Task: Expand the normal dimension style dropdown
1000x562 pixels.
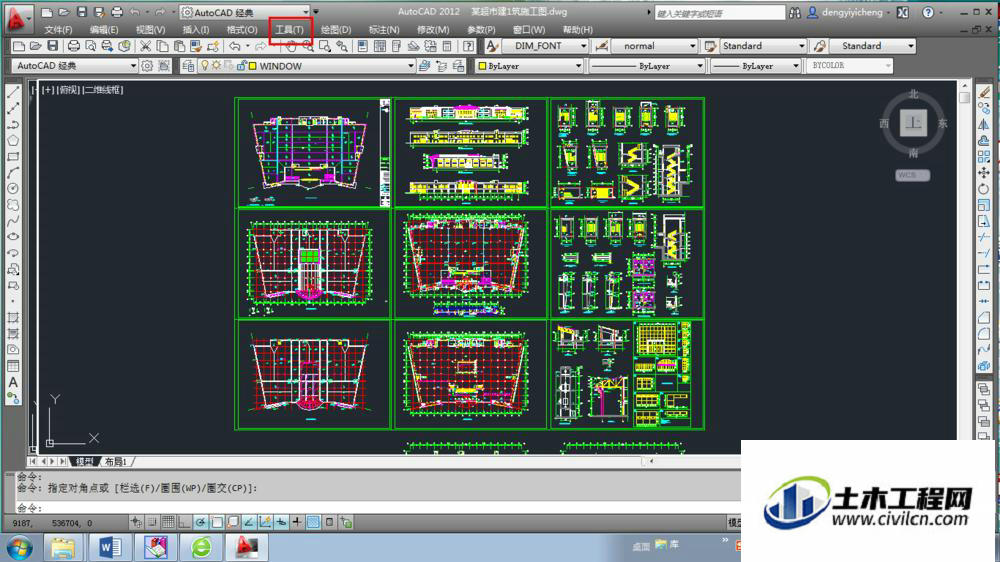Action: coord(693,46)
